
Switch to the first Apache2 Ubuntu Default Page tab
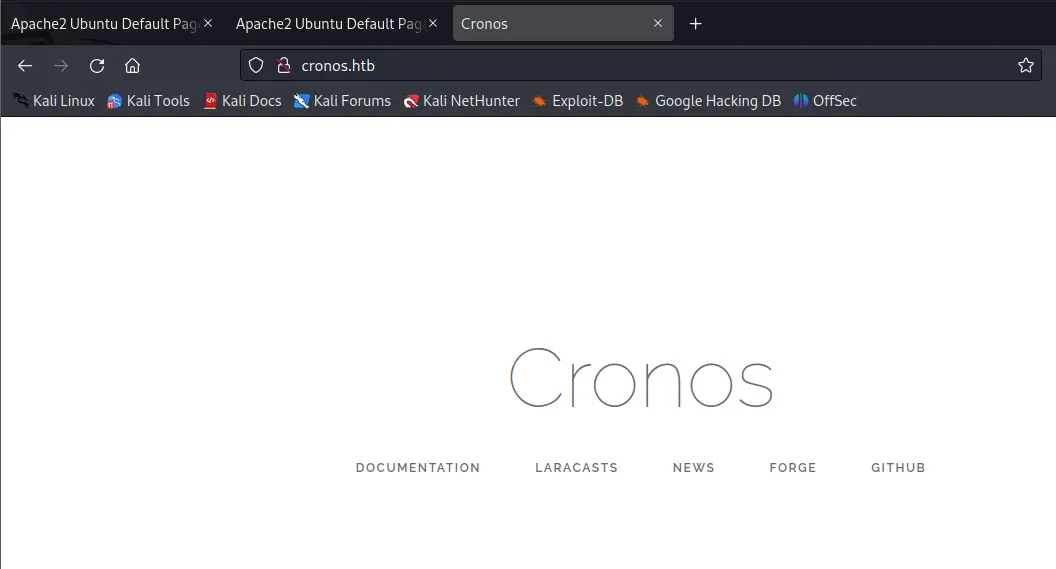(104, 24)
